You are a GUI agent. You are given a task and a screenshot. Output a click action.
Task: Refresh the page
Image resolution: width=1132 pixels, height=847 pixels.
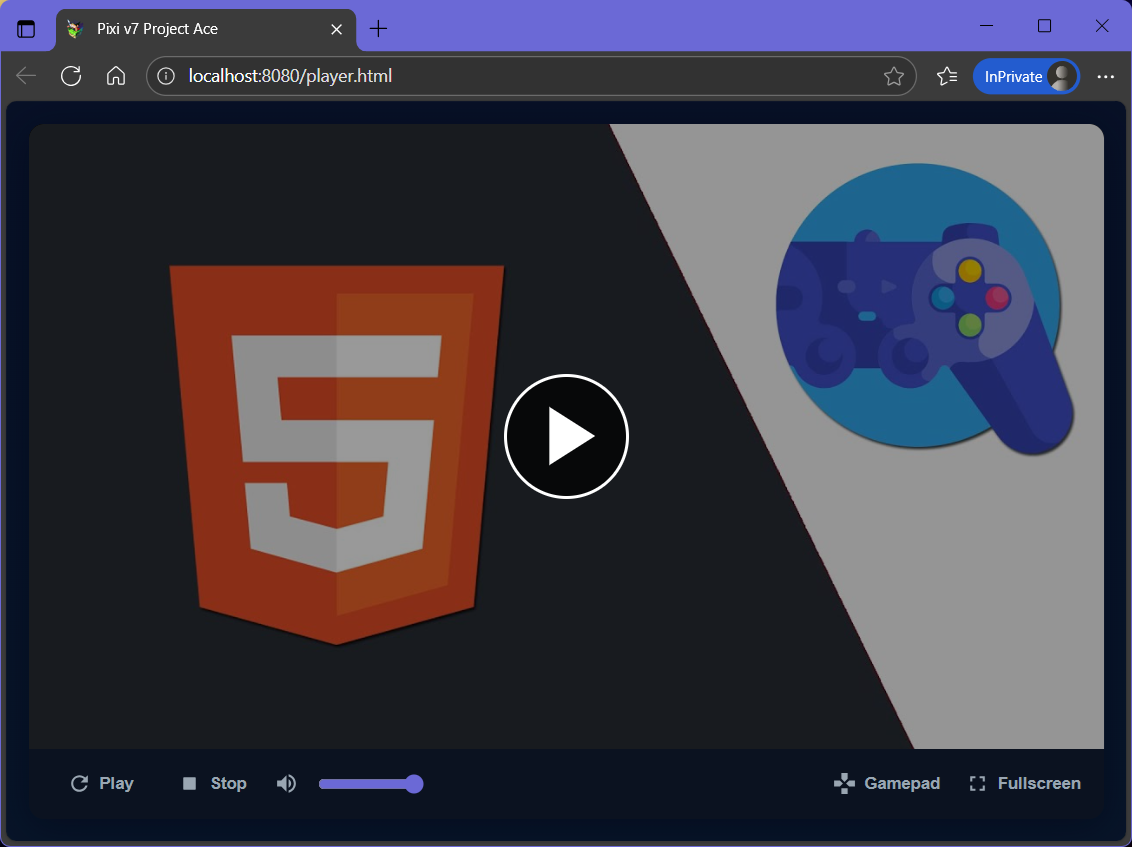[x=71, y=76]
